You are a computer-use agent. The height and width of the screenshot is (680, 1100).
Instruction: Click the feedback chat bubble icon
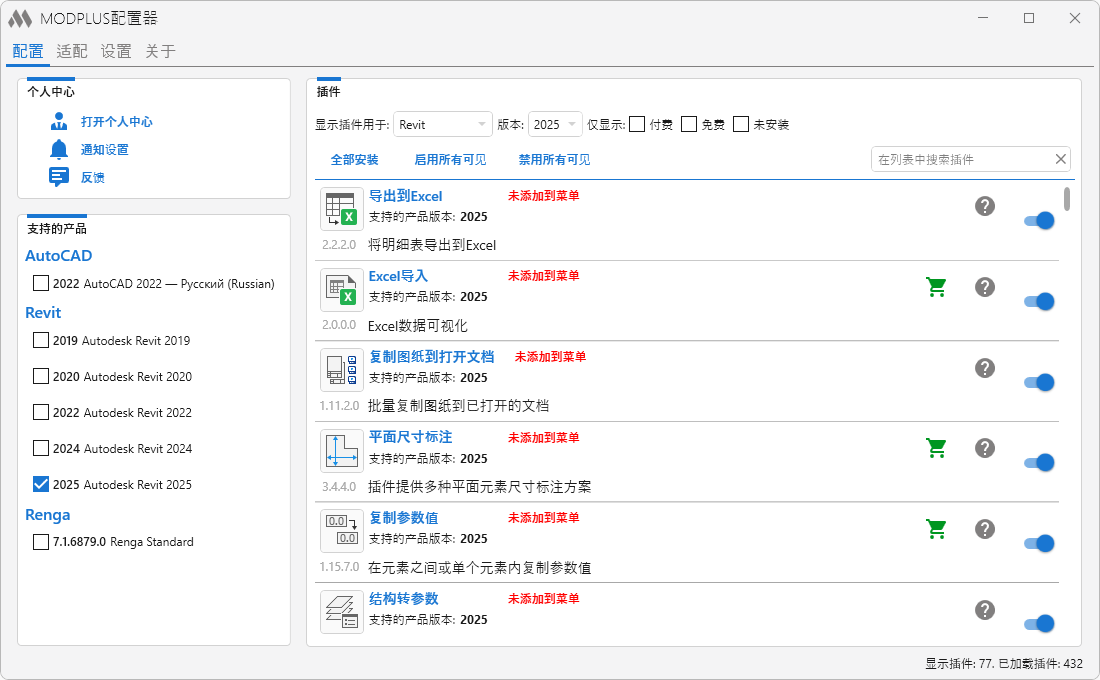(59, 177)
